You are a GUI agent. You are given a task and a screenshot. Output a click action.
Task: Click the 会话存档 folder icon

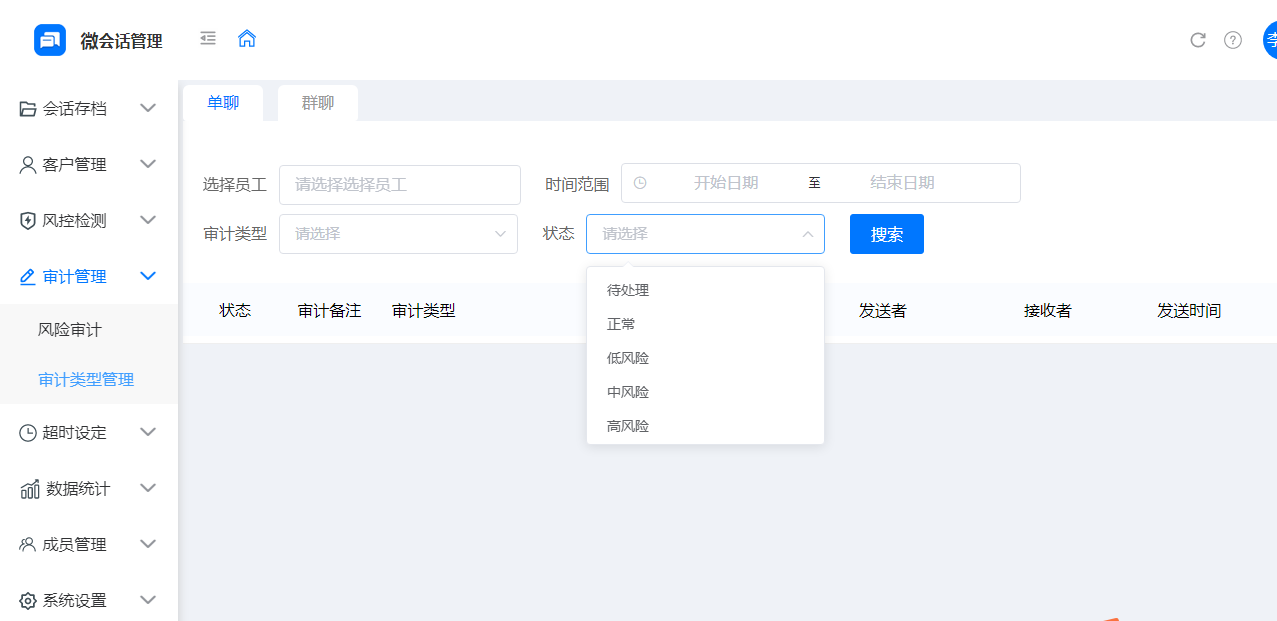27,108
